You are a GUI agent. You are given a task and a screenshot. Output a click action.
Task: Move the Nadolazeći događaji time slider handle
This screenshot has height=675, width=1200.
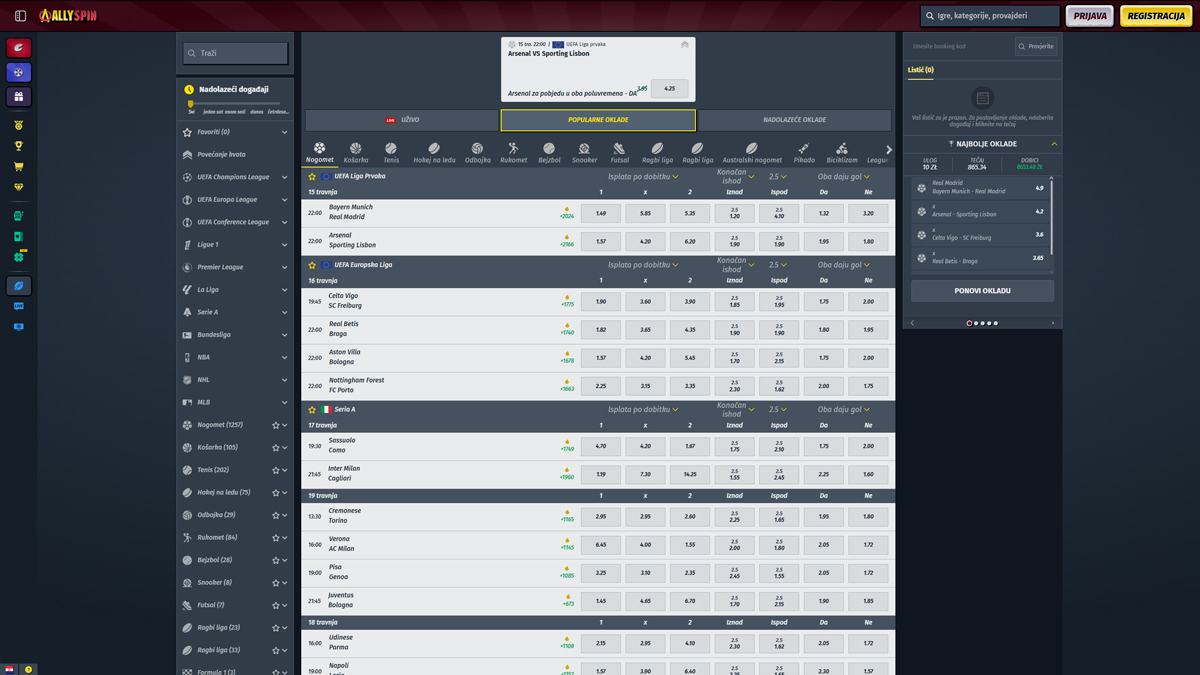click(191, 104)
